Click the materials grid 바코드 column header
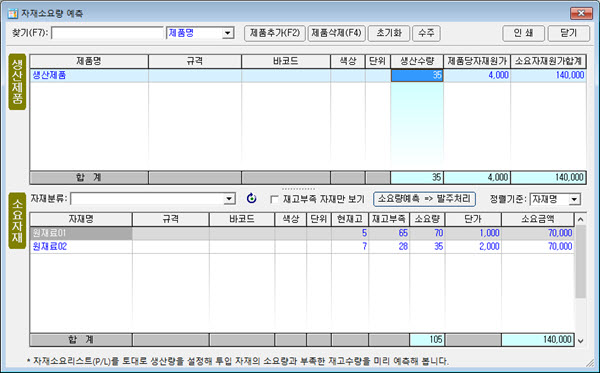Image resolution: width=600 pixels, height=373 pixels. 242,219
